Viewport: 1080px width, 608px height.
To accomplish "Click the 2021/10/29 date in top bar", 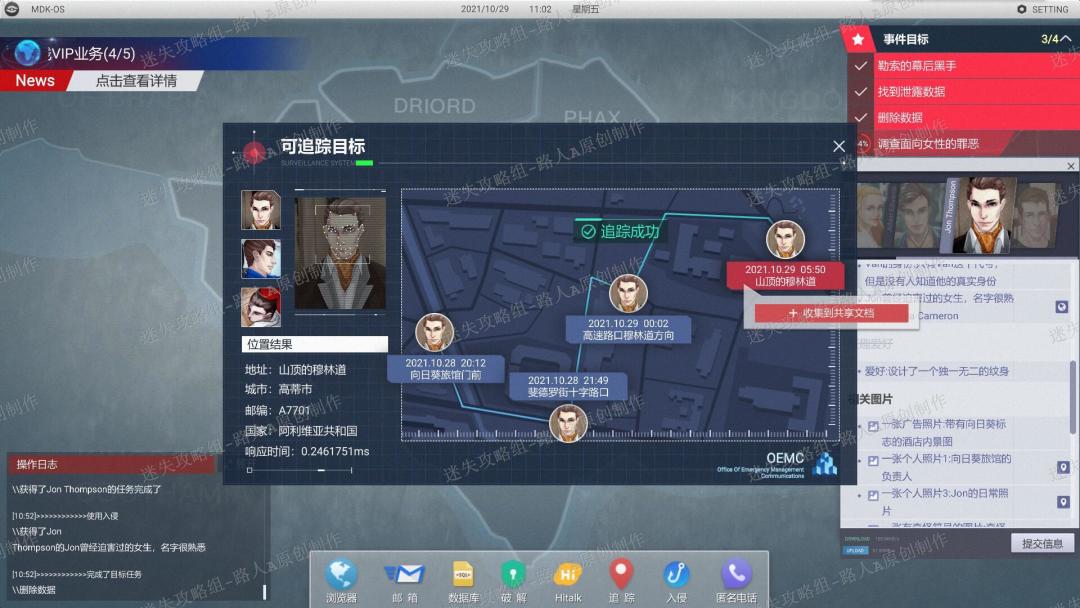I will coord(485,9).
